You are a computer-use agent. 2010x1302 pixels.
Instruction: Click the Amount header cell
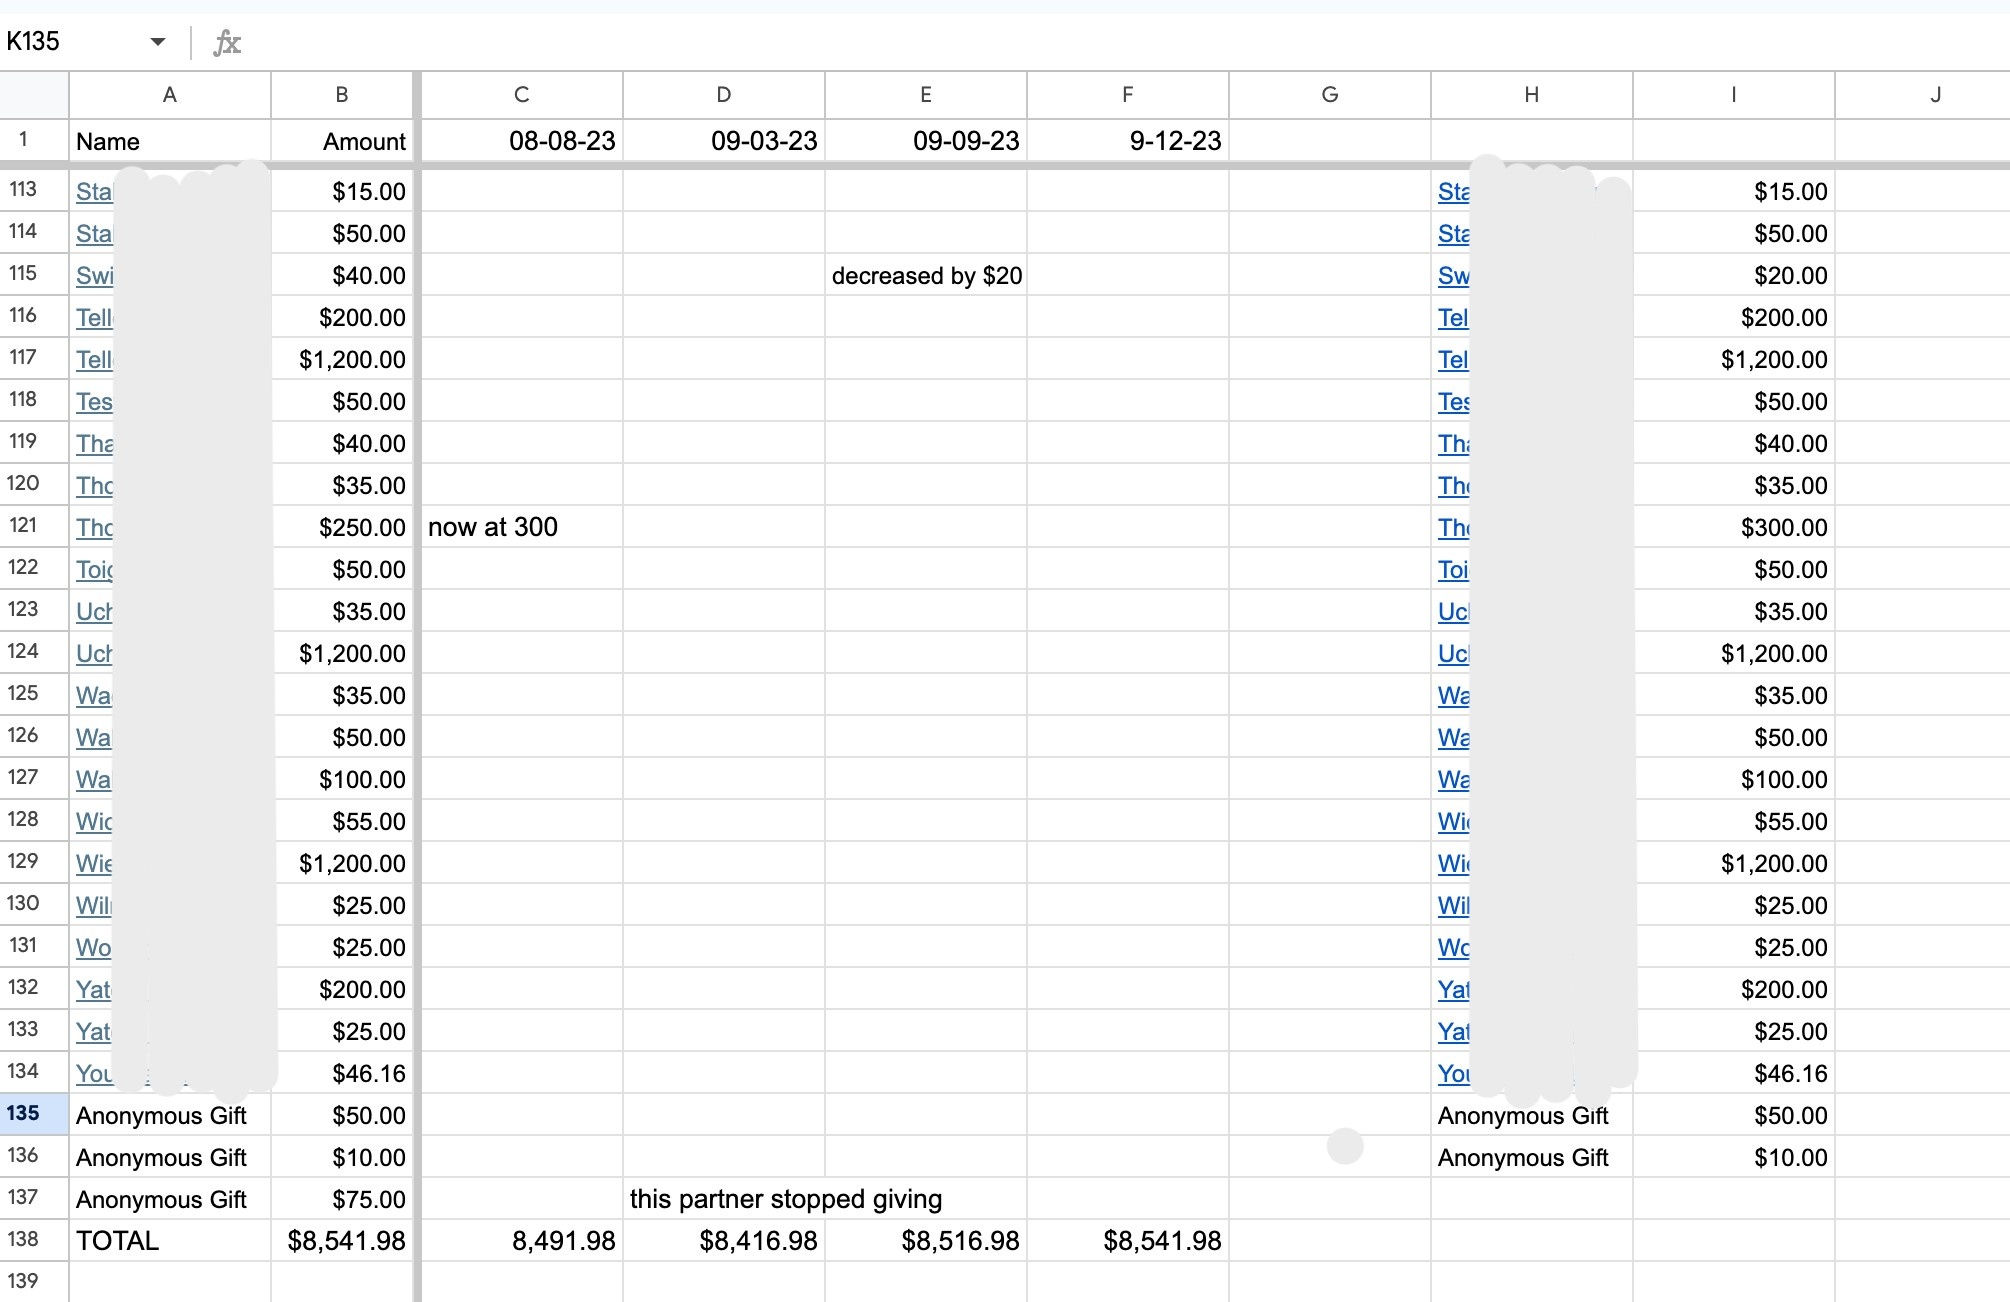363,141
